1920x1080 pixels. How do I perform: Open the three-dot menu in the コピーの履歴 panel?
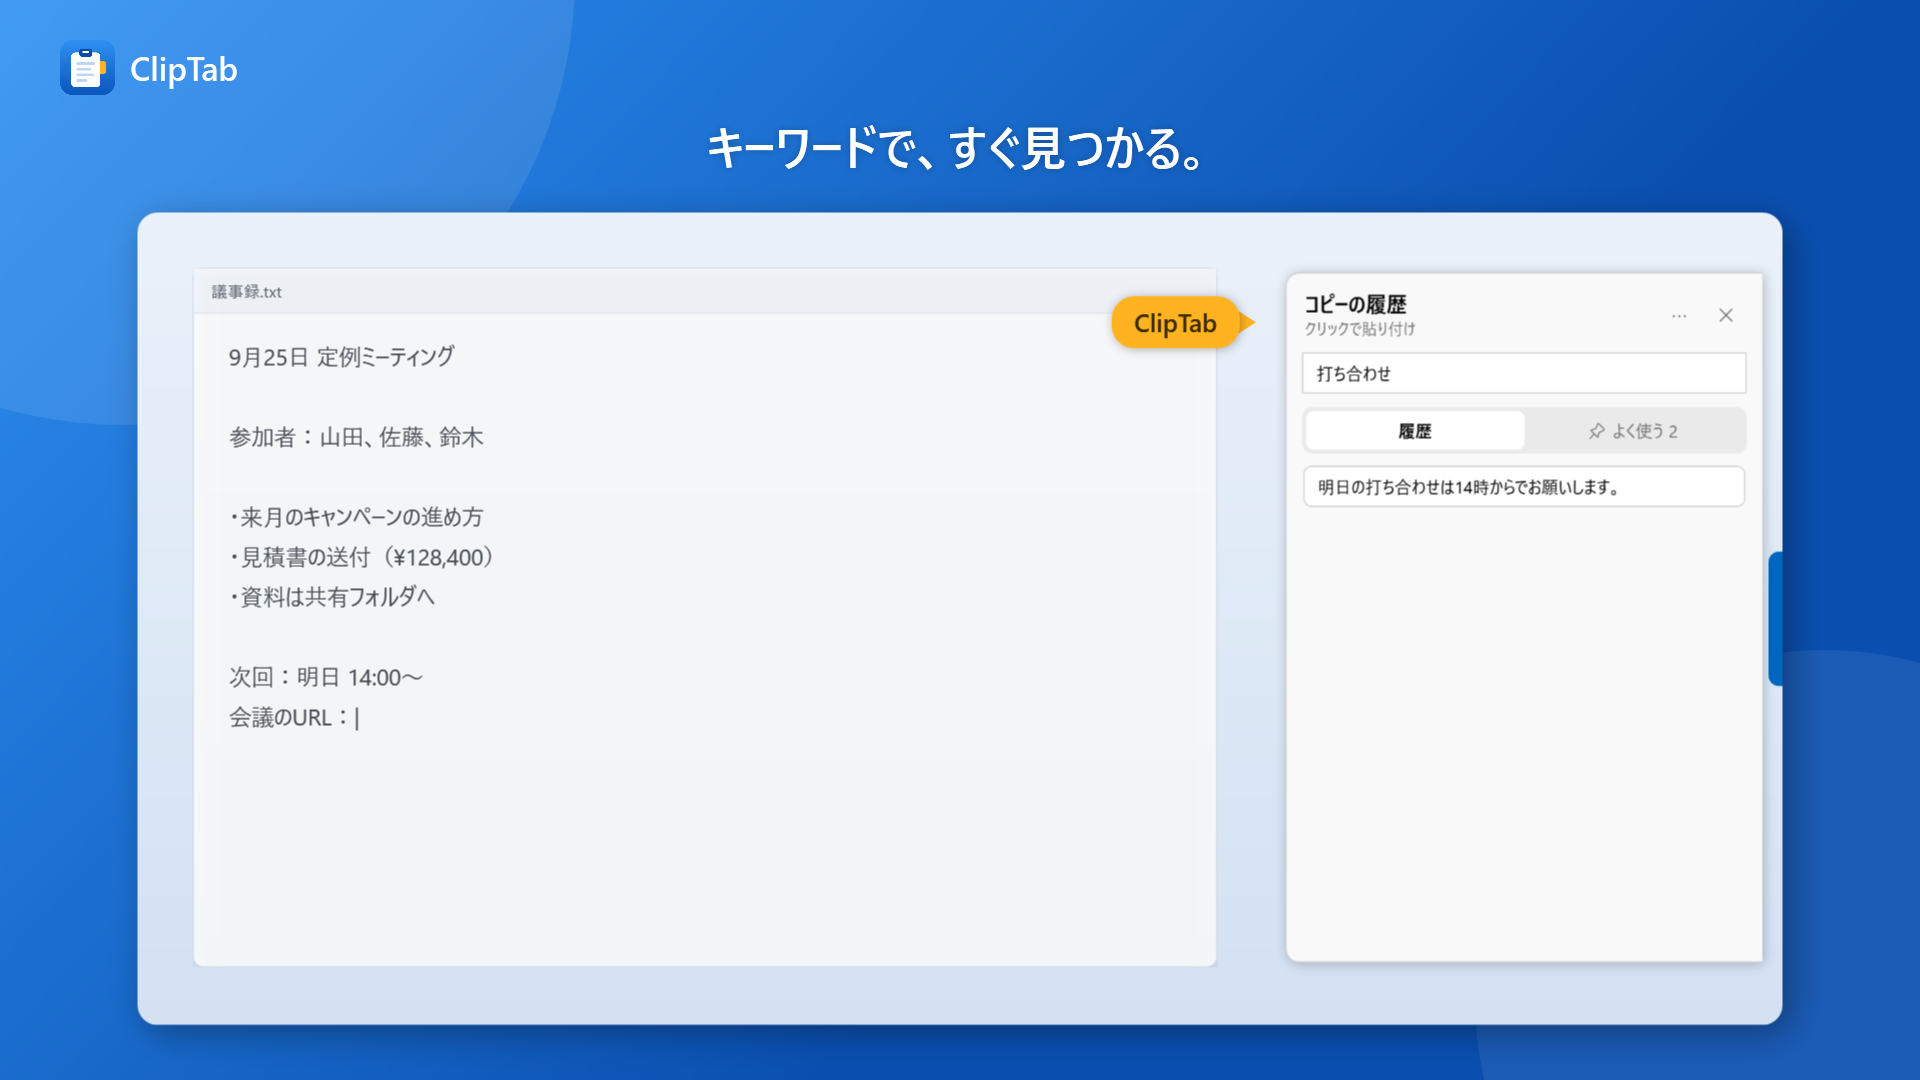pyautogui.click(x=1679, y=316)
